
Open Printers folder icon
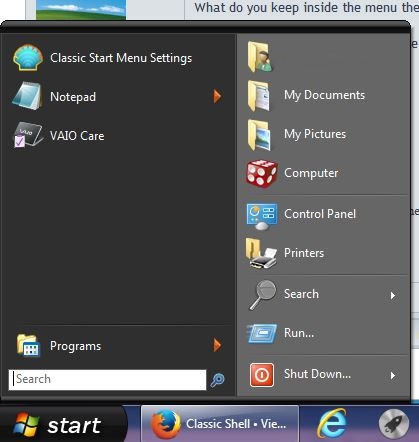click(261, 253)
